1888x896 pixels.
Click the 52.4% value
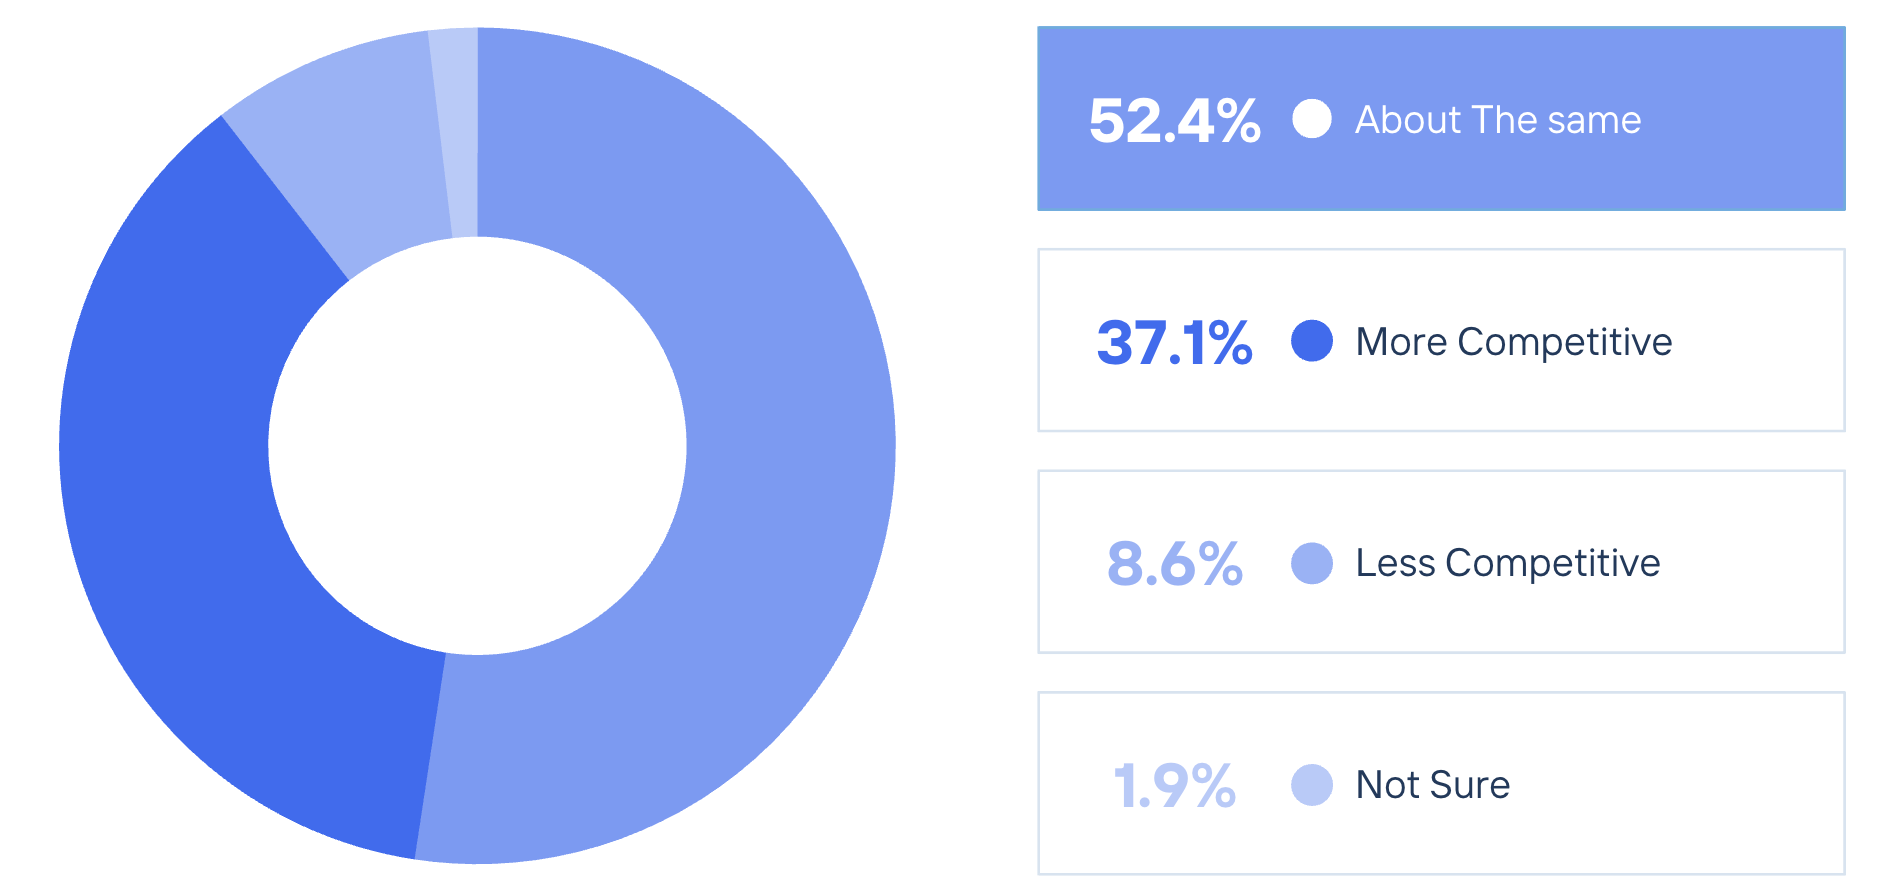[x=1174, y=121]
